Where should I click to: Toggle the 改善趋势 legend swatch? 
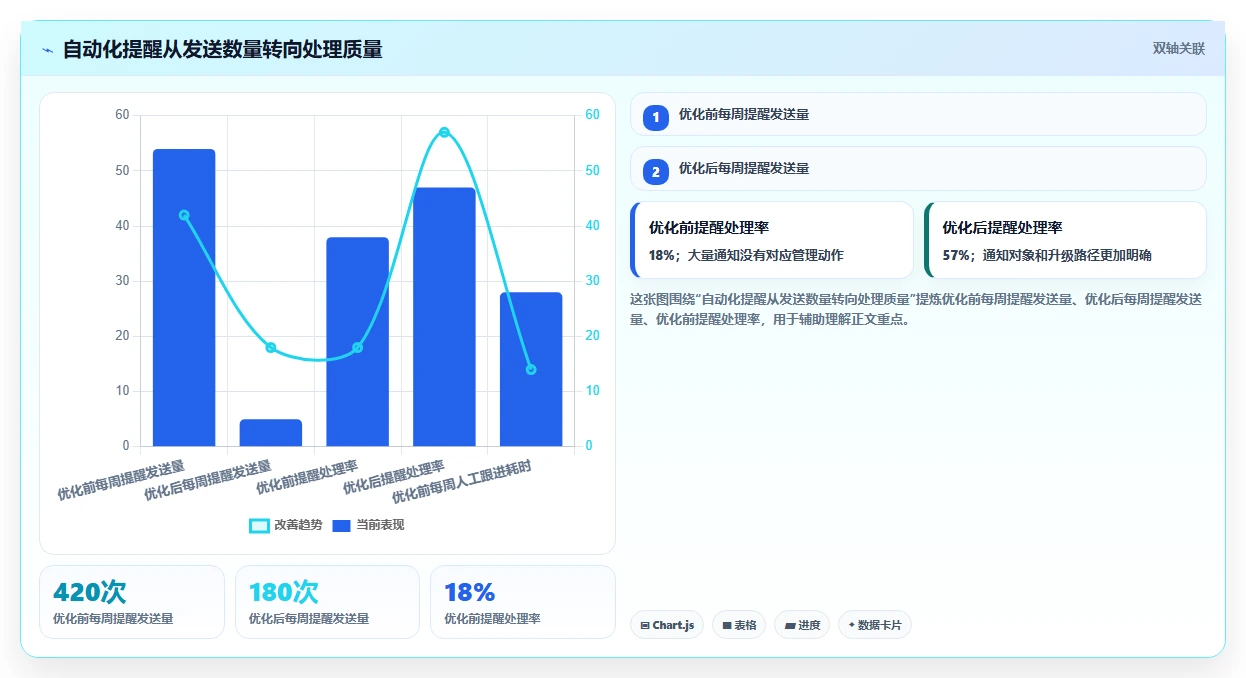259,525
